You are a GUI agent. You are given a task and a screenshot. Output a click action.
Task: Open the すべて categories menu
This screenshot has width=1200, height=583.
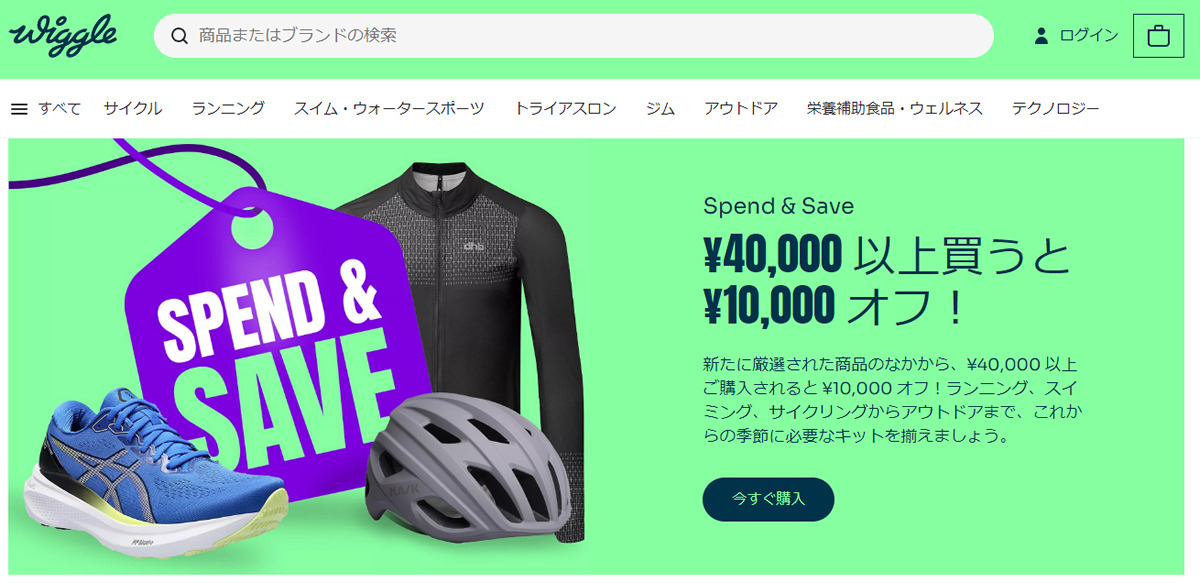point(60,109)
